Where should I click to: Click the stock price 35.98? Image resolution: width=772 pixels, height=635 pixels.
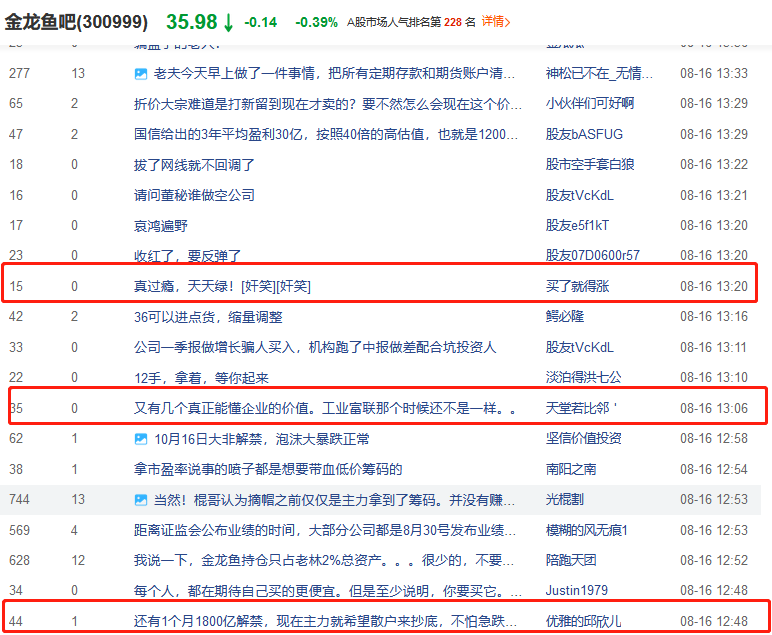pyautogui.click(x=192, y=22)
